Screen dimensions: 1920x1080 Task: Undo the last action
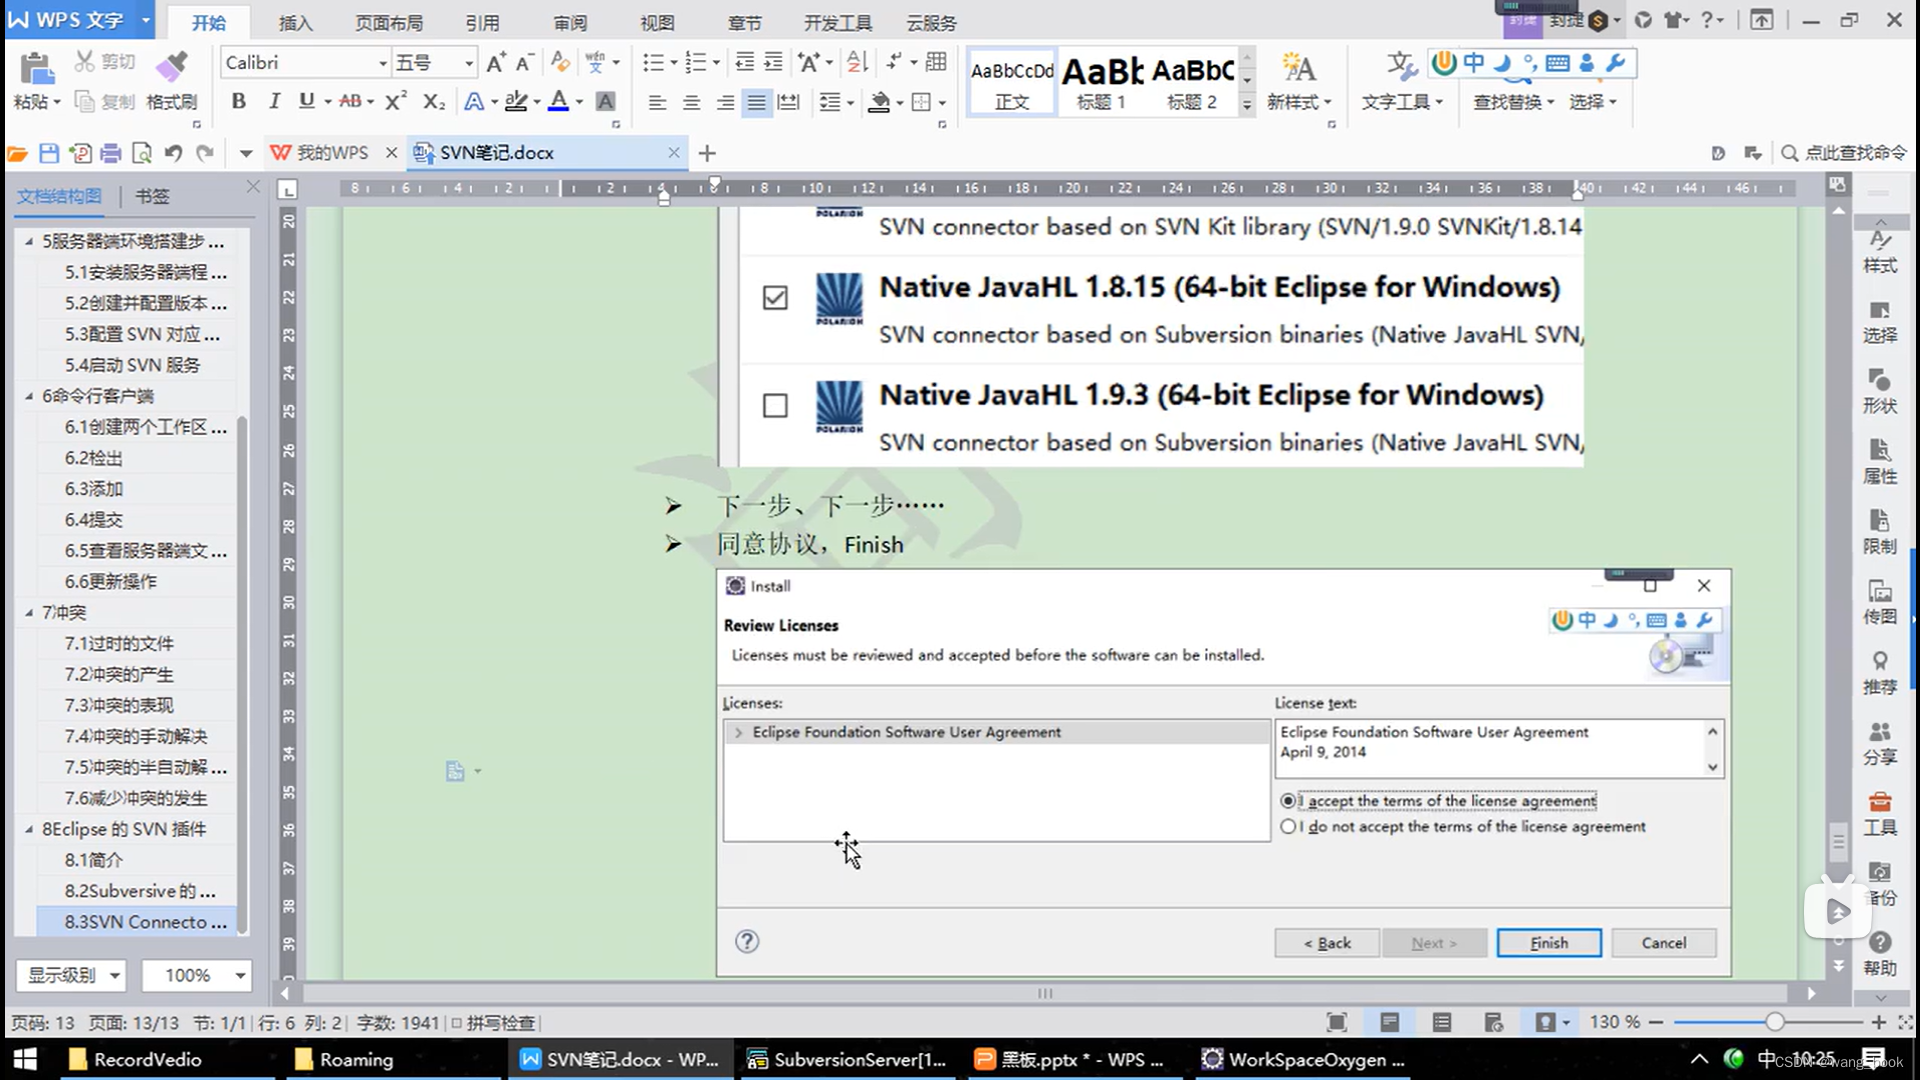click(x=173, y=153)
